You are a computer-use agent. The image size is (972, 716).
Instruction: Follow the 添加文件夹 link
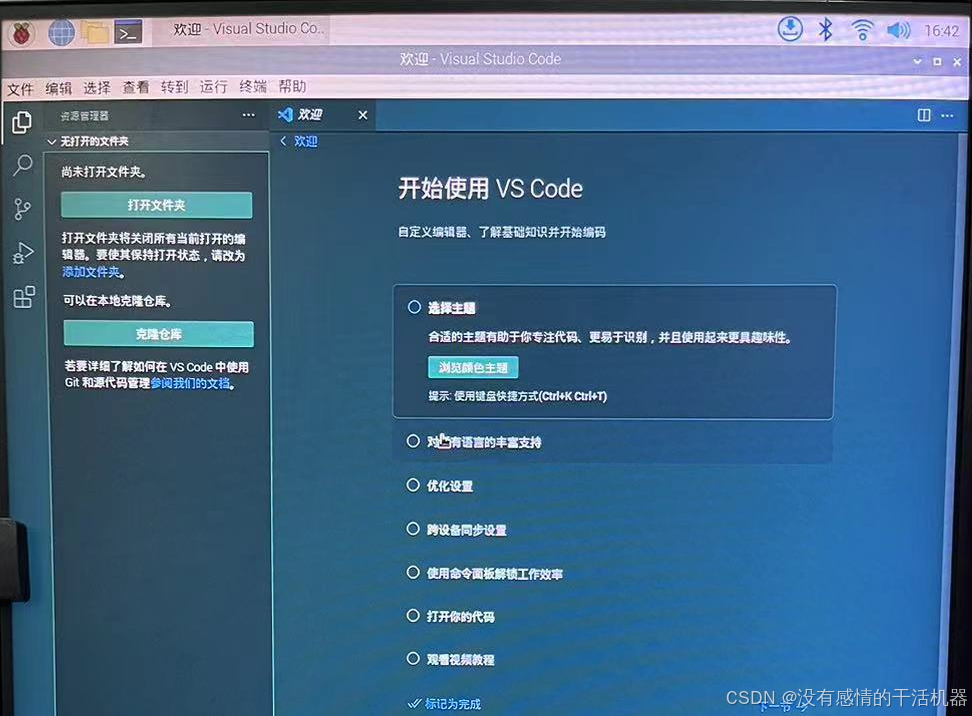click(92, 272)
